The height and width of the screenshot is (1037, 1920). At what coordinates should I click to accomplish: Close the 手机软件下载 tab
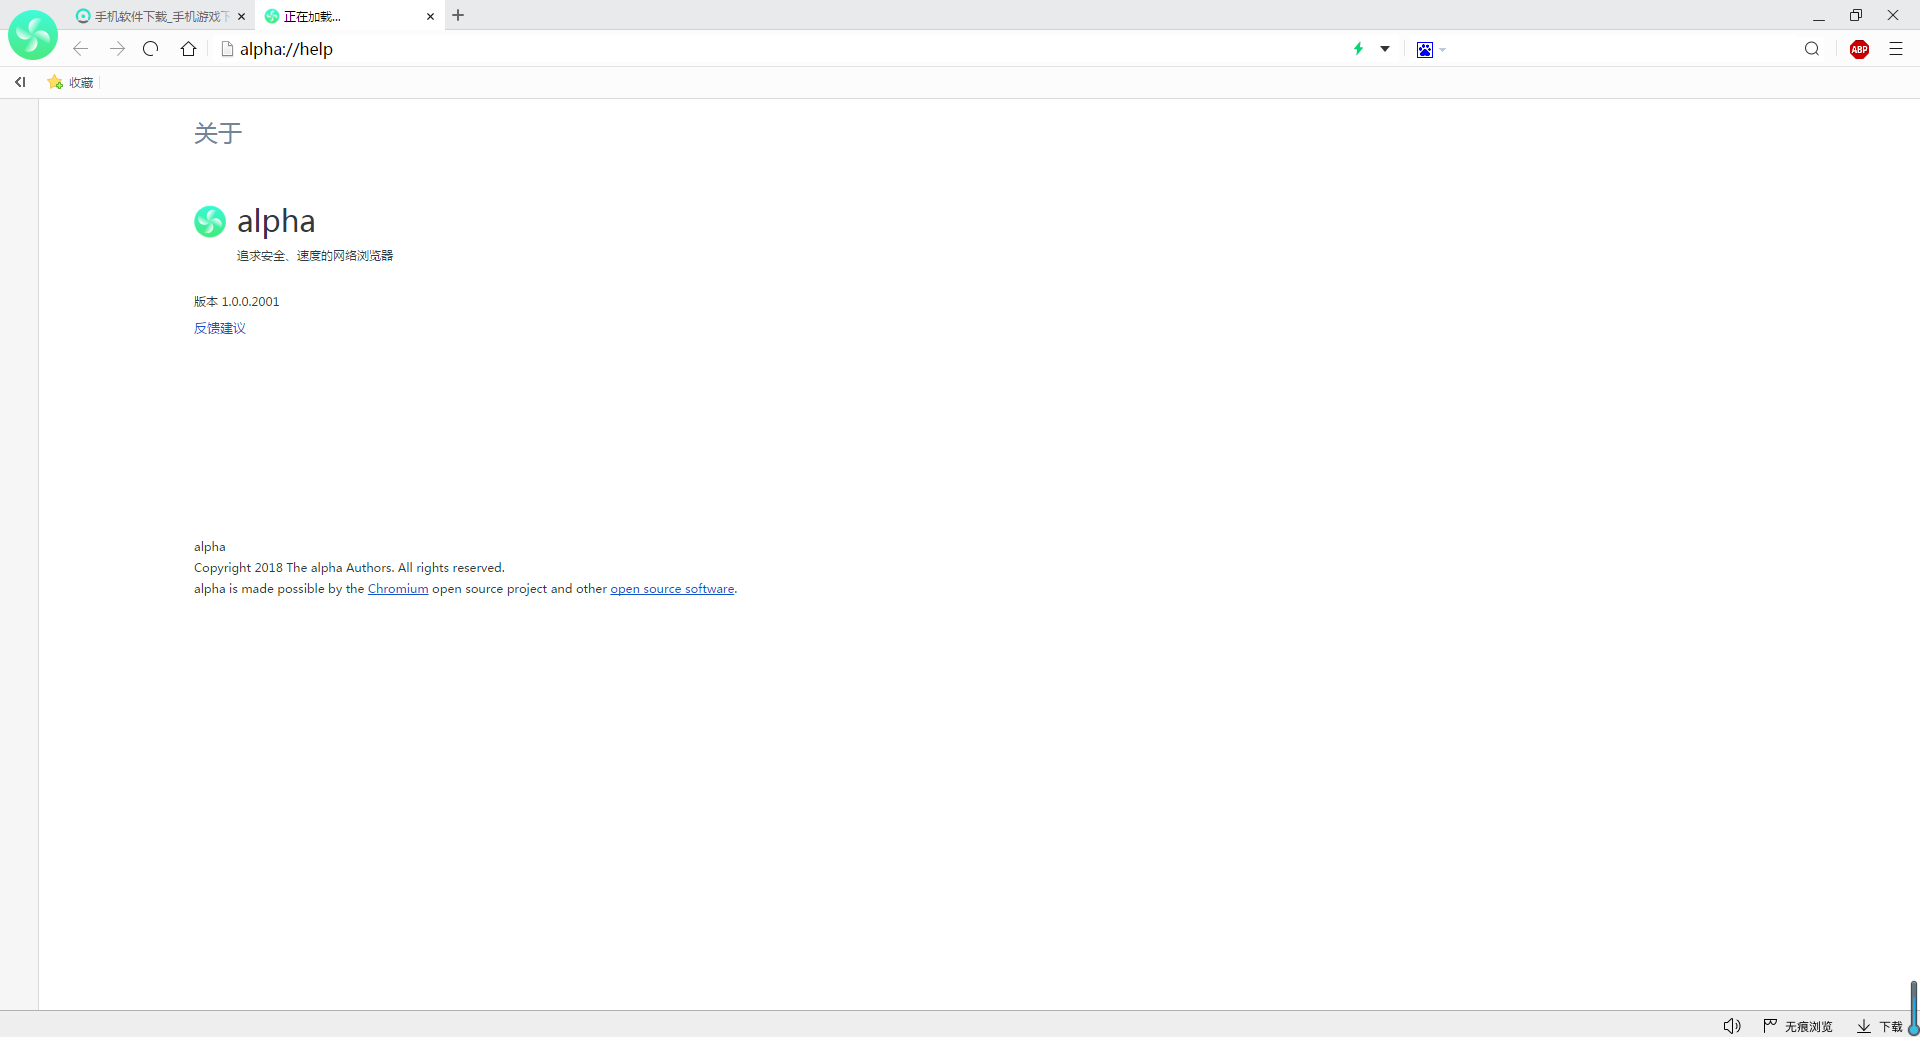click(241, 17)
